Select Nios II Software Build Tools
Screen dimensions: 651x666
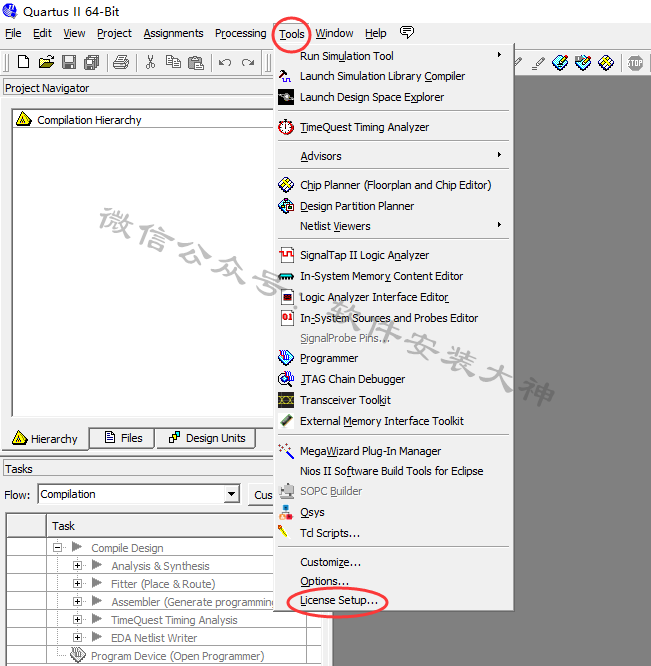[392, 471]
